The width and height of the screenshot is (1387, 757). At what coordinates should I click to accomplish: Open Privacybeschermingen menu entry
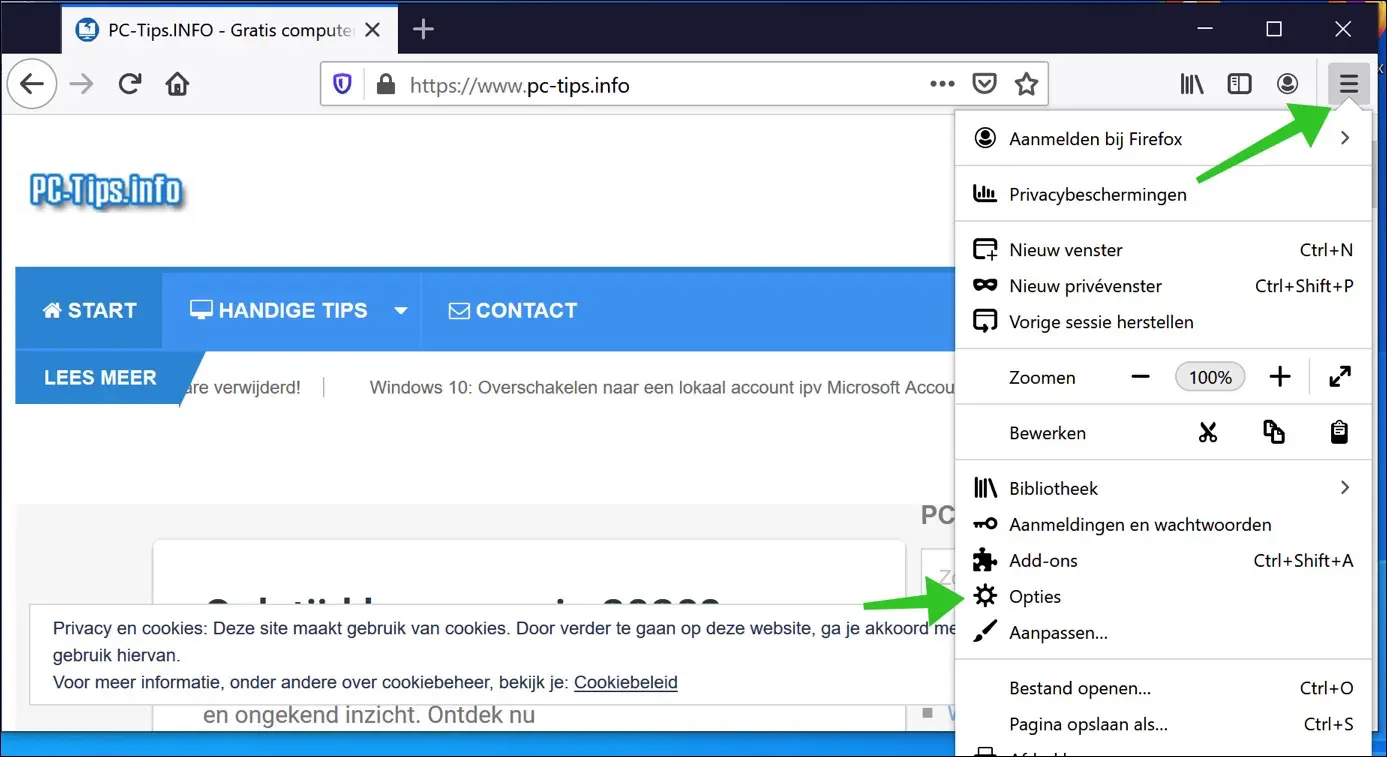point(1164,194)
